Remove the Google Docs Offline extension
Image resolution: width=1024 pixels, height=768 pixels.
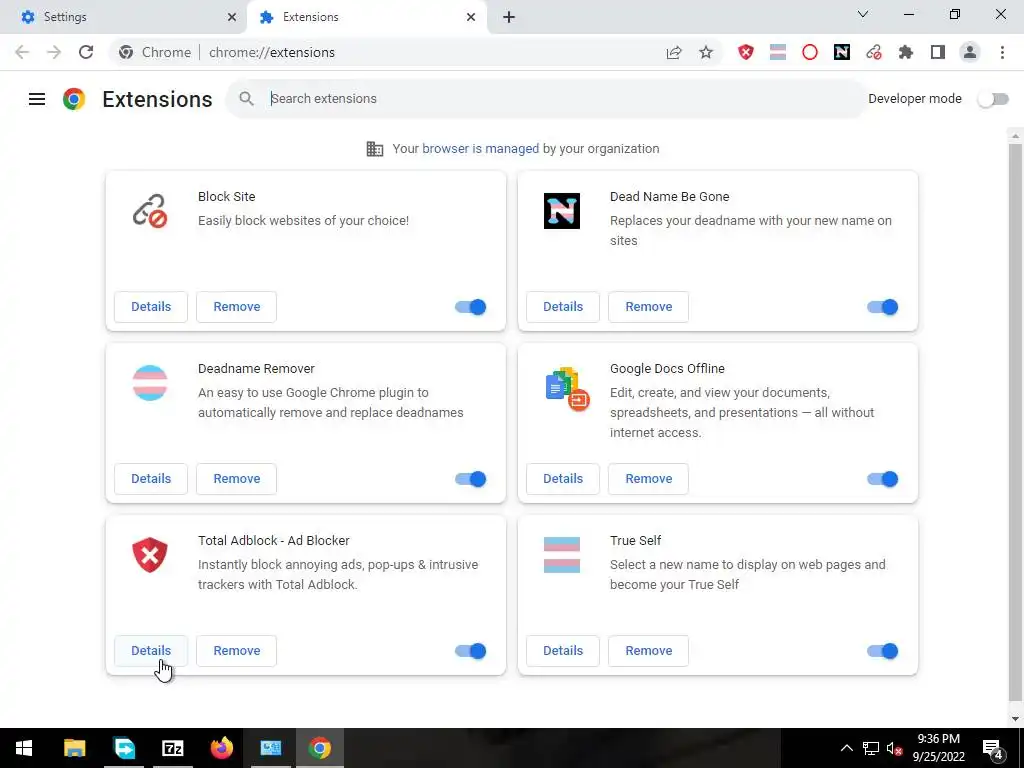tap(648, 479)
